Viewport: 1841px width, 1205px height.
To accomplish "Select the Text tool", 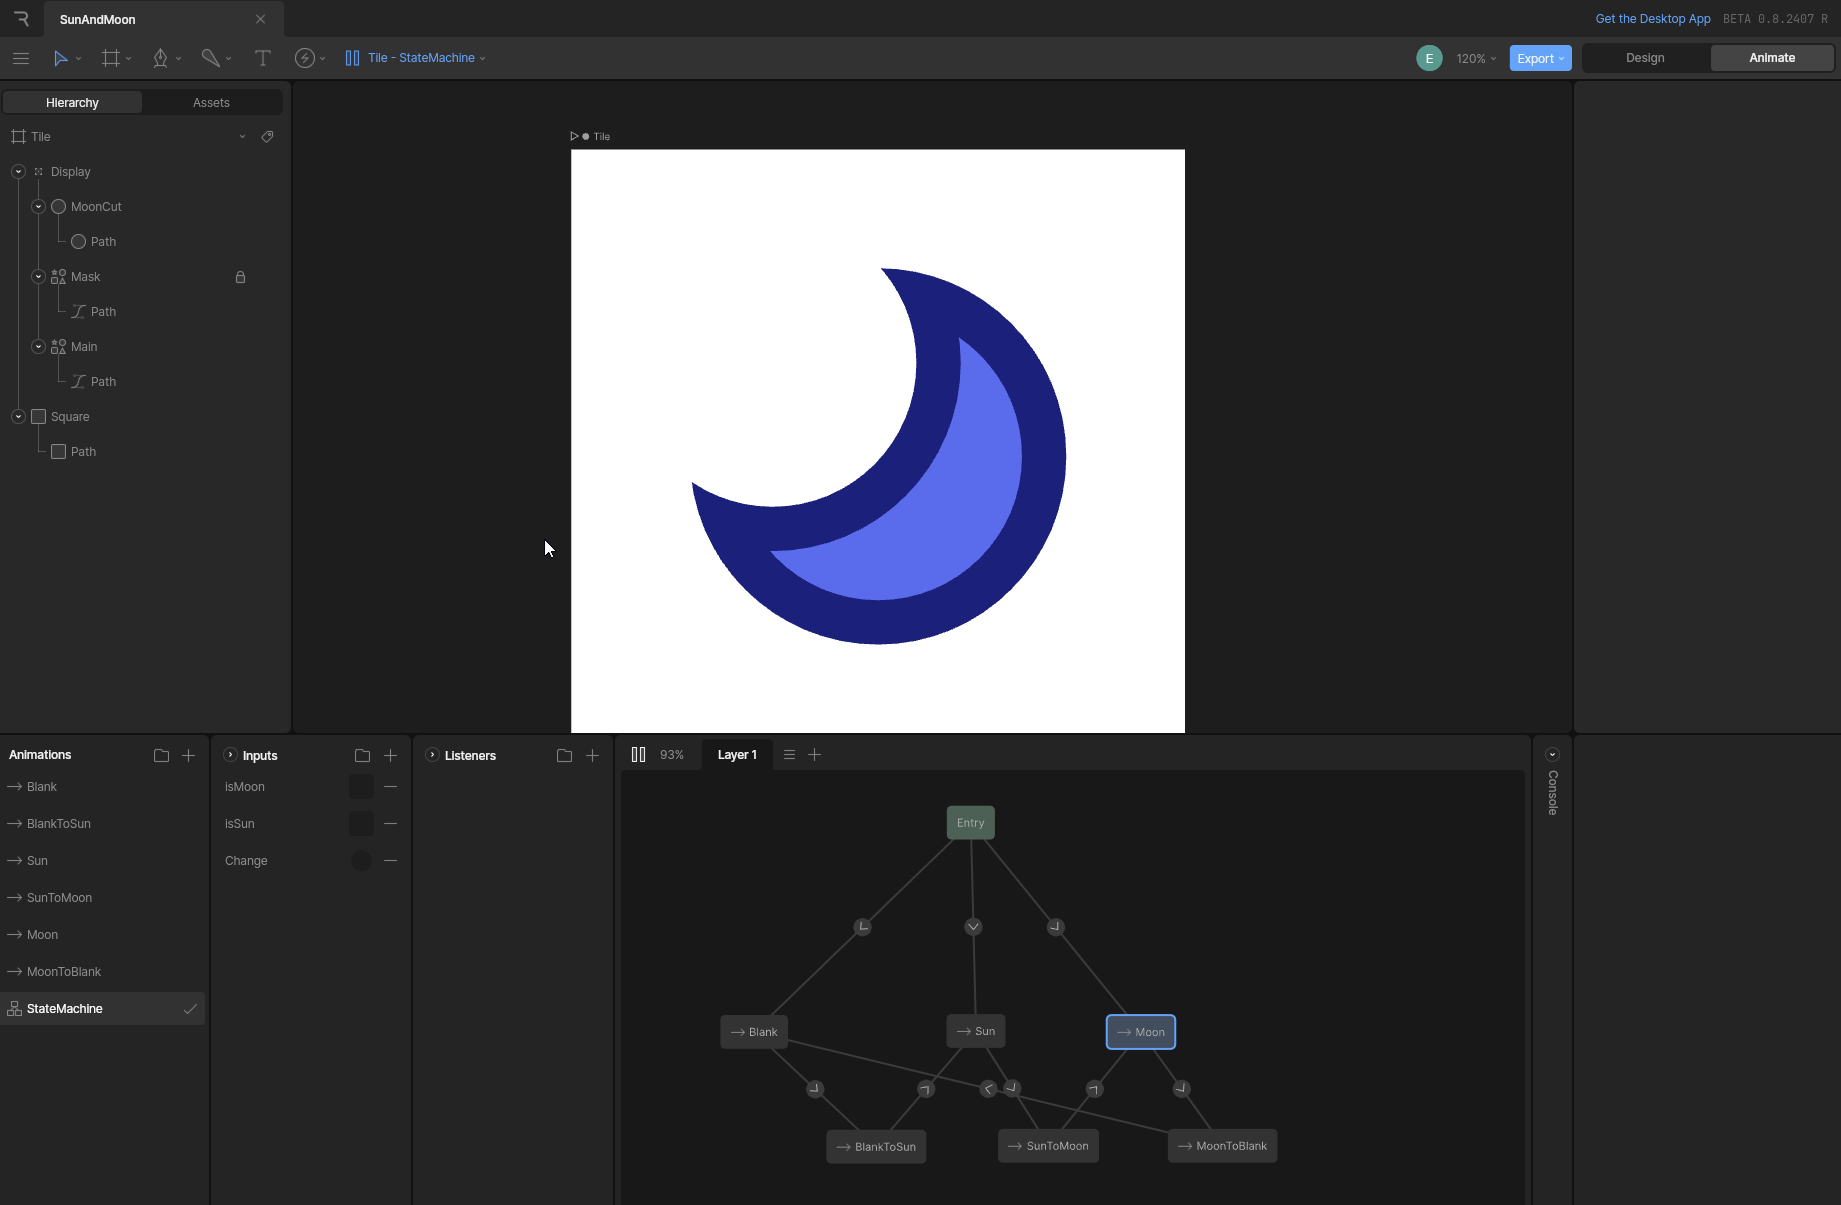I will point(263,58).
